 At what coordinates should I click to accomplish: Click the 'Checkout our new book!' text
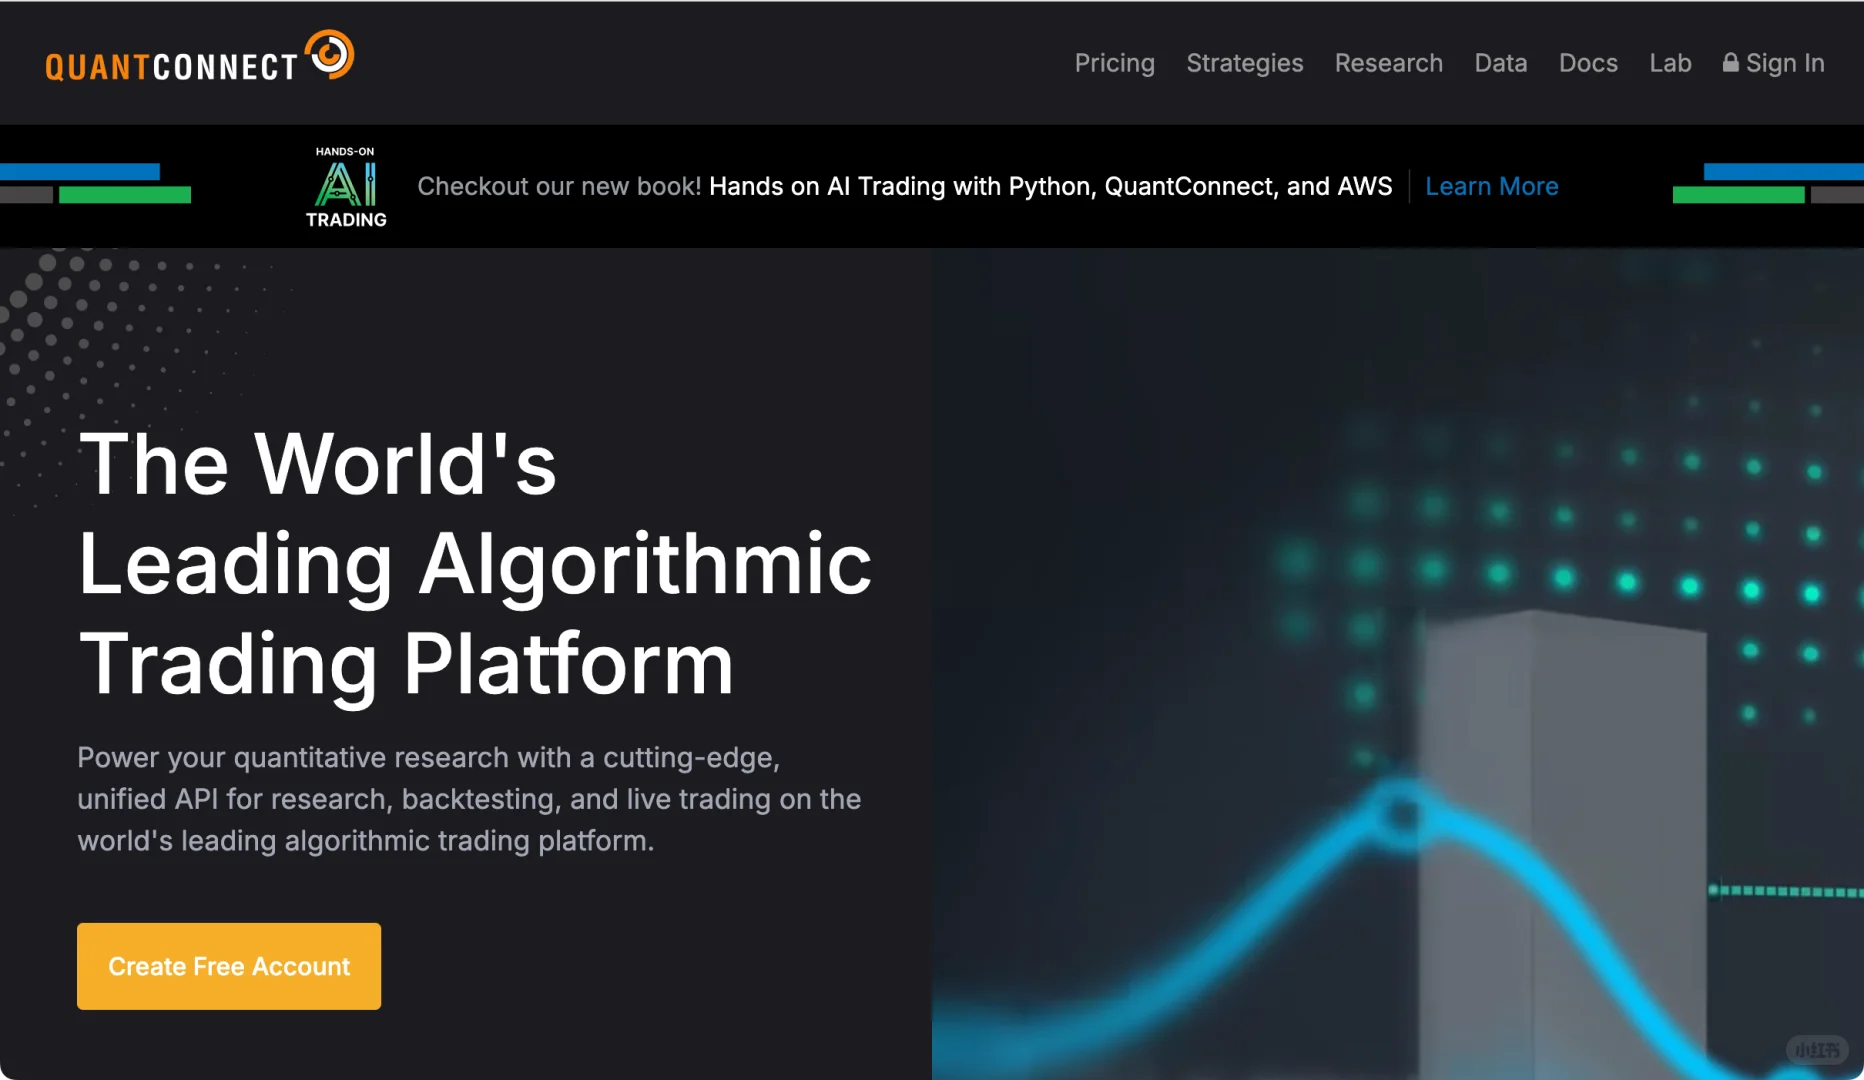click(x=559, y=186)
